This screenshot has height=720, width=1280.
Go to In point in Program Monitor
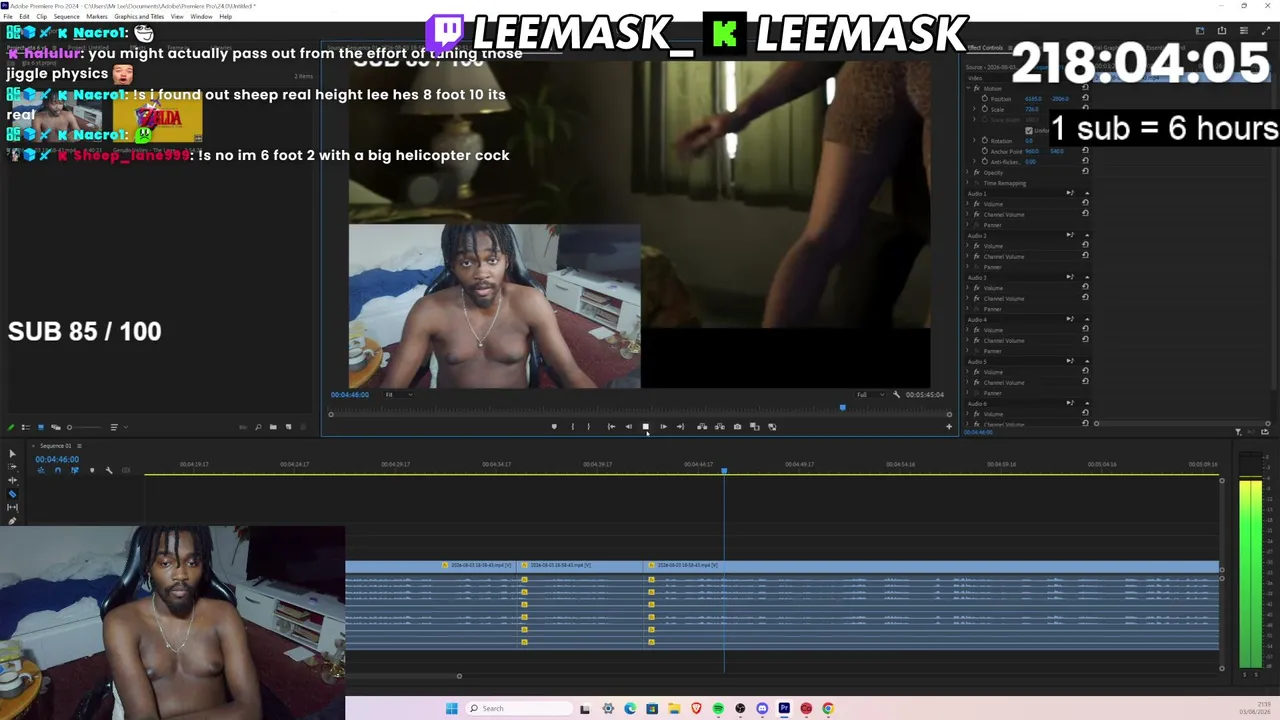611,427
